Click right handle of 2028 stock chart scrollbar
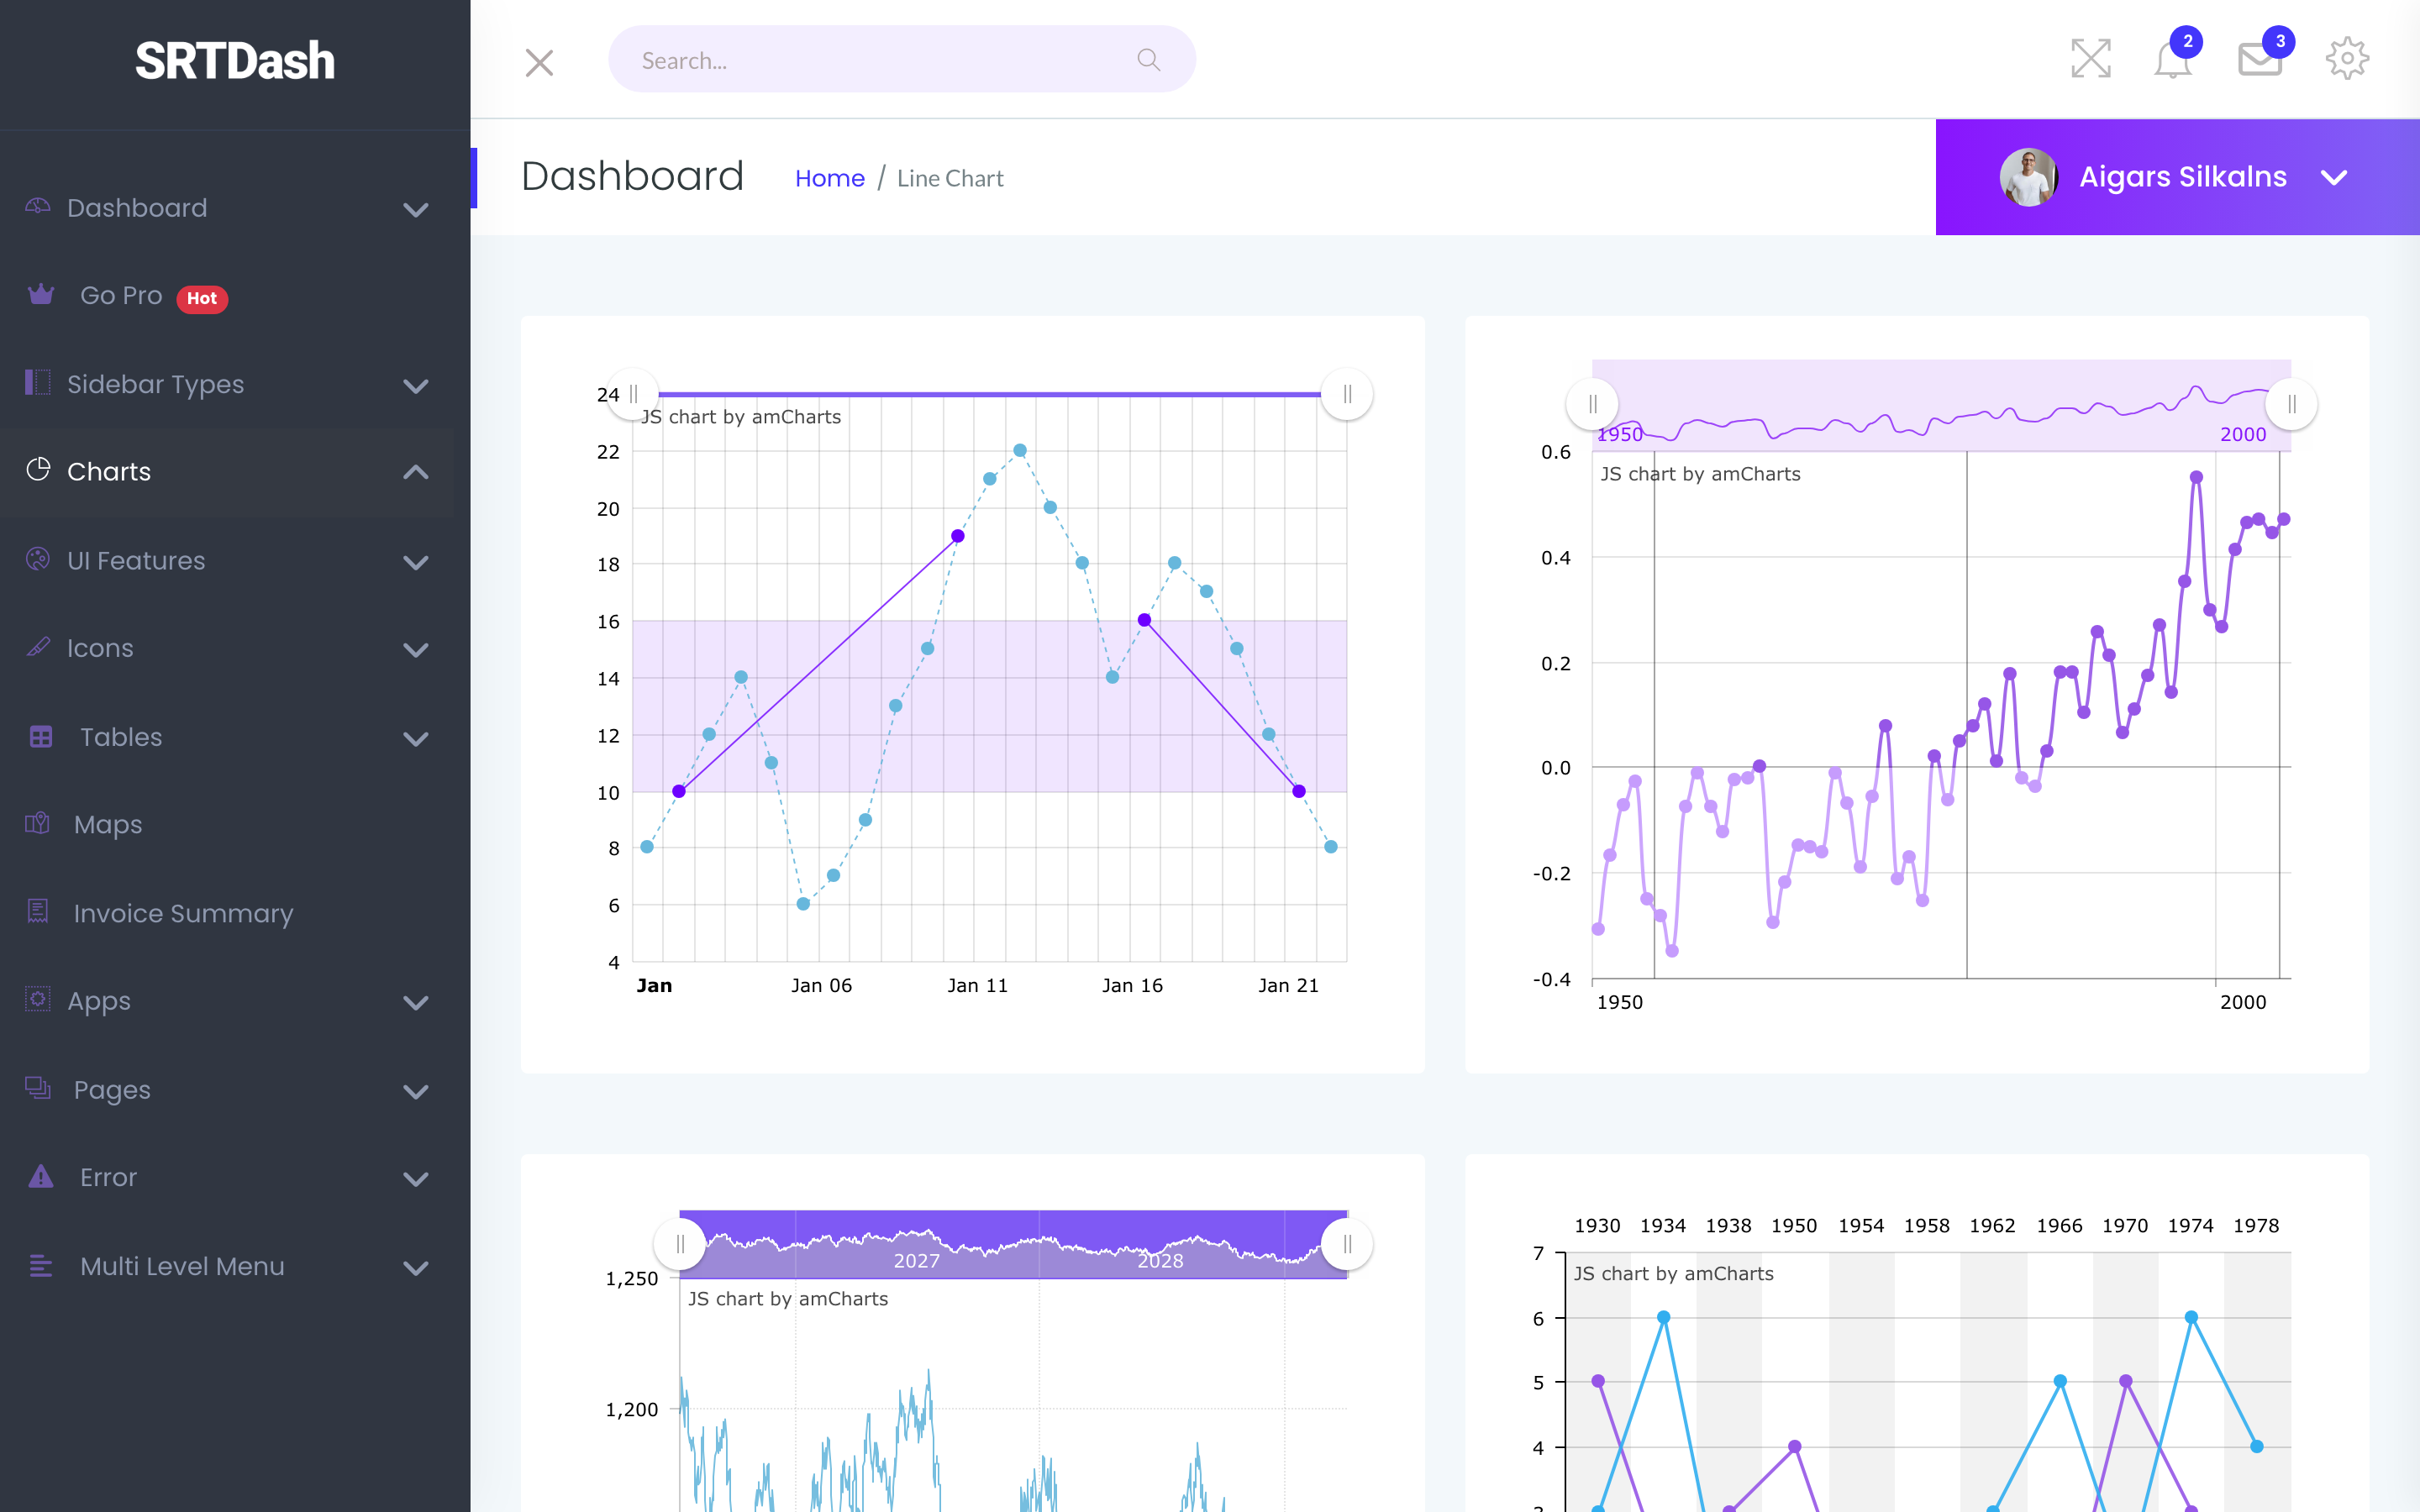2420x1512 pixels. (x=1346, y=1244)
